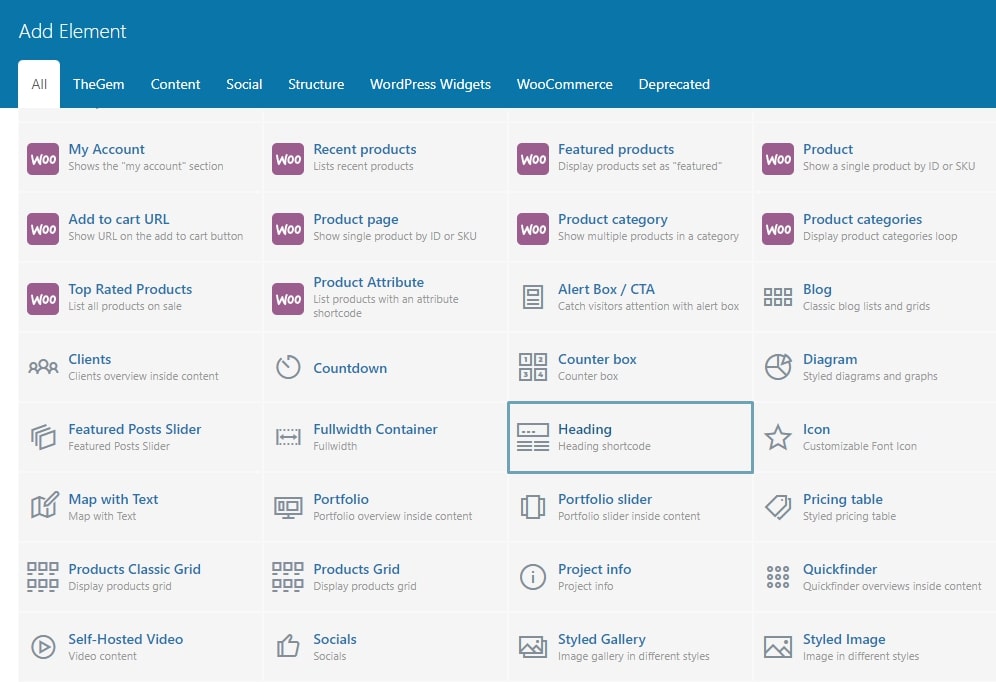Select the Diagram pie chart icon

click(x=777, y=367)
